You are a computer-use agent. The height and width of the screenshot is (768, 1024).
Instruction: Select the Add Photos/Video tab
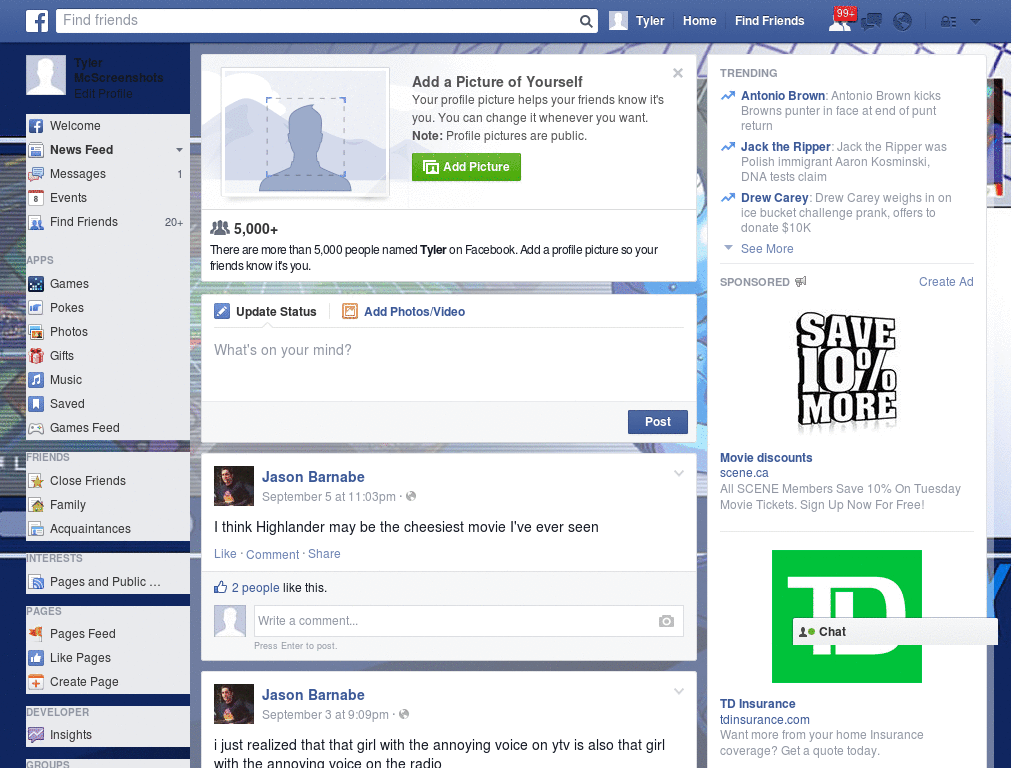click(404, 312)
